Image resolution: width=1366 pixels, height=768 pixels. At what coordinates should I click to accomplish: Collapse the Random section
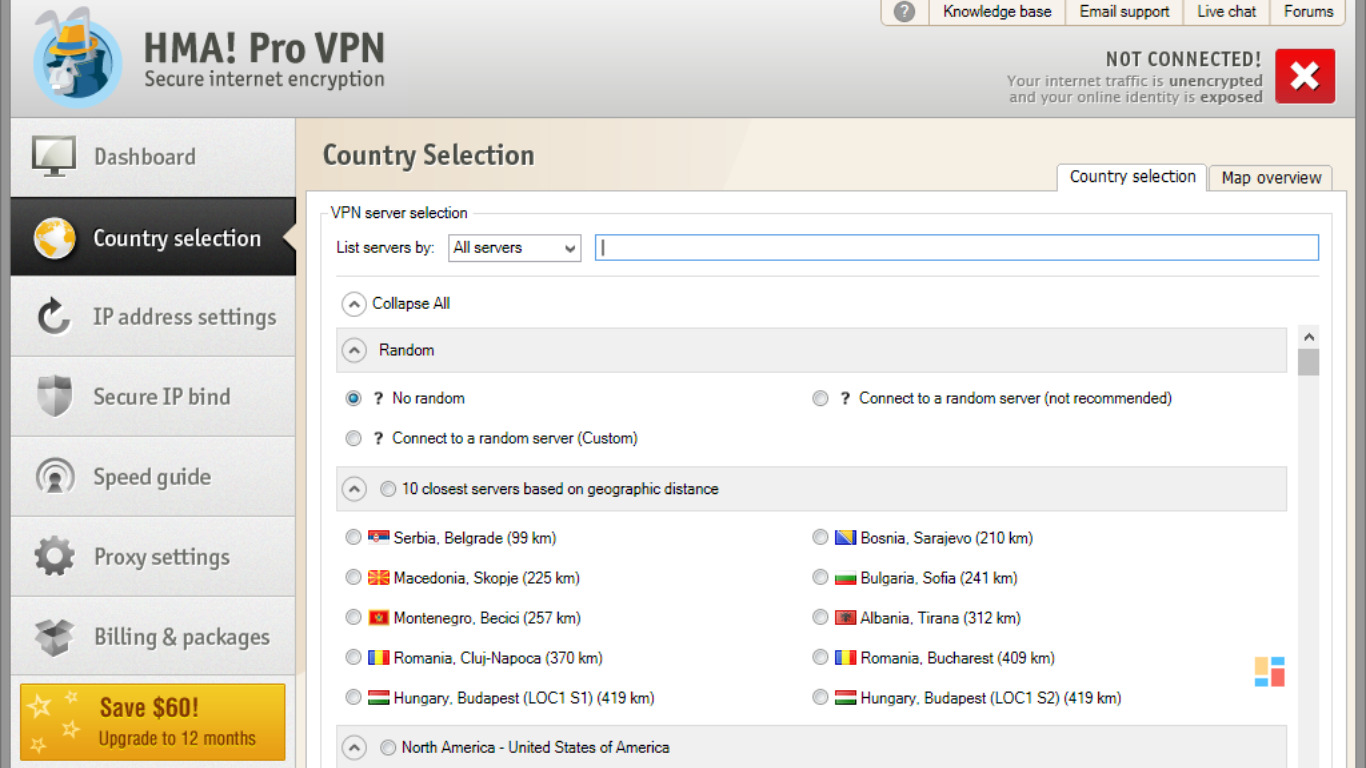[354, 351]
